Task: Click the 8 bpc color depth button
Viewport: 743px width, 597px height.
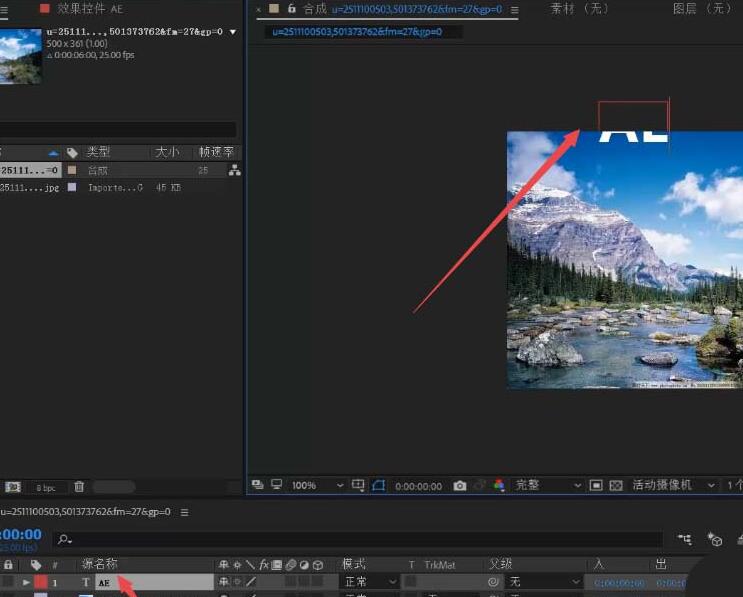Action: click(x=46, y=487)
